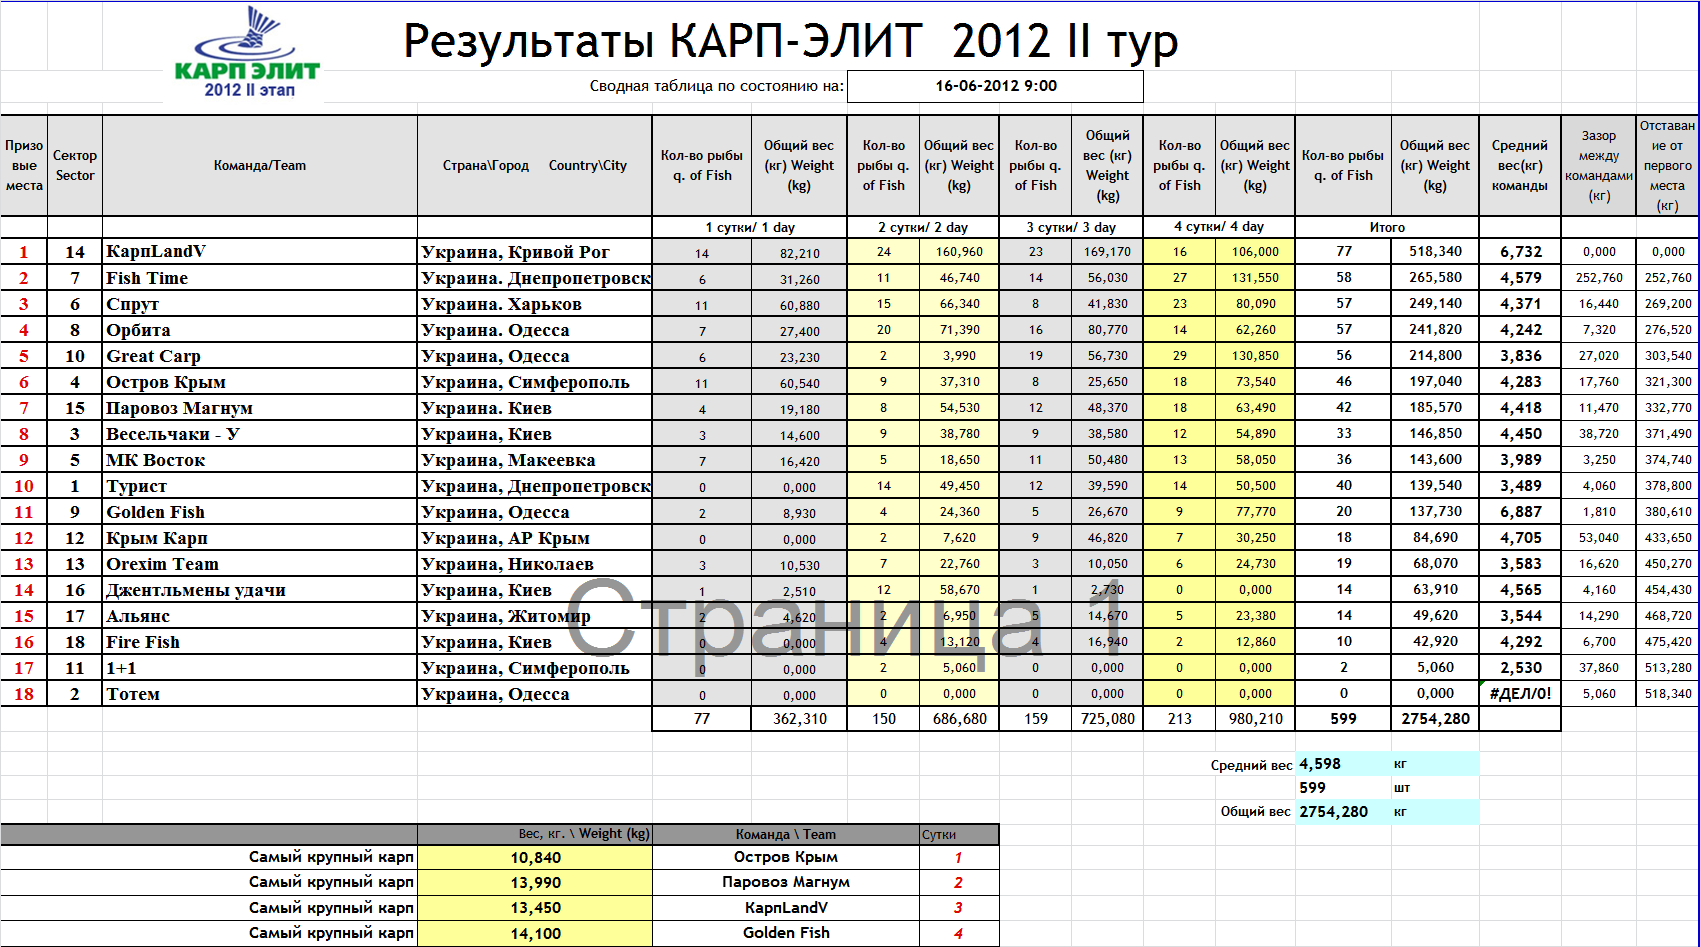Click the city cell Украина, Макеевка
This screenshot has width=1700, height=947.
click(535, 460)
